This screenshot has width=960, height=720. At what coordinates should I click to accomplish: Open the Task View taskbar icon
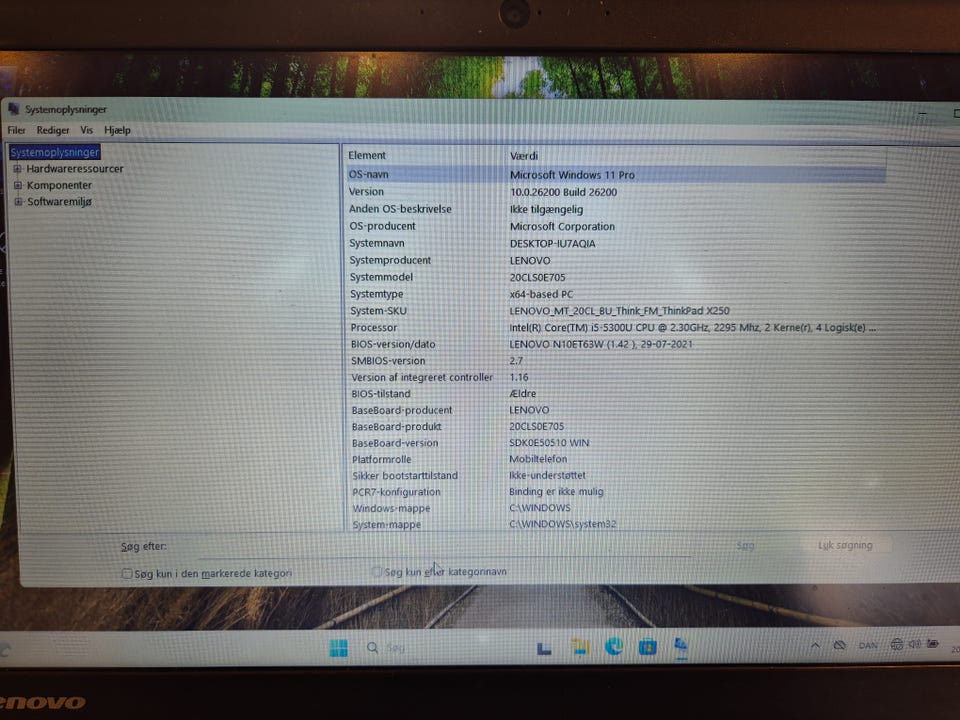(x=544, y=648)
